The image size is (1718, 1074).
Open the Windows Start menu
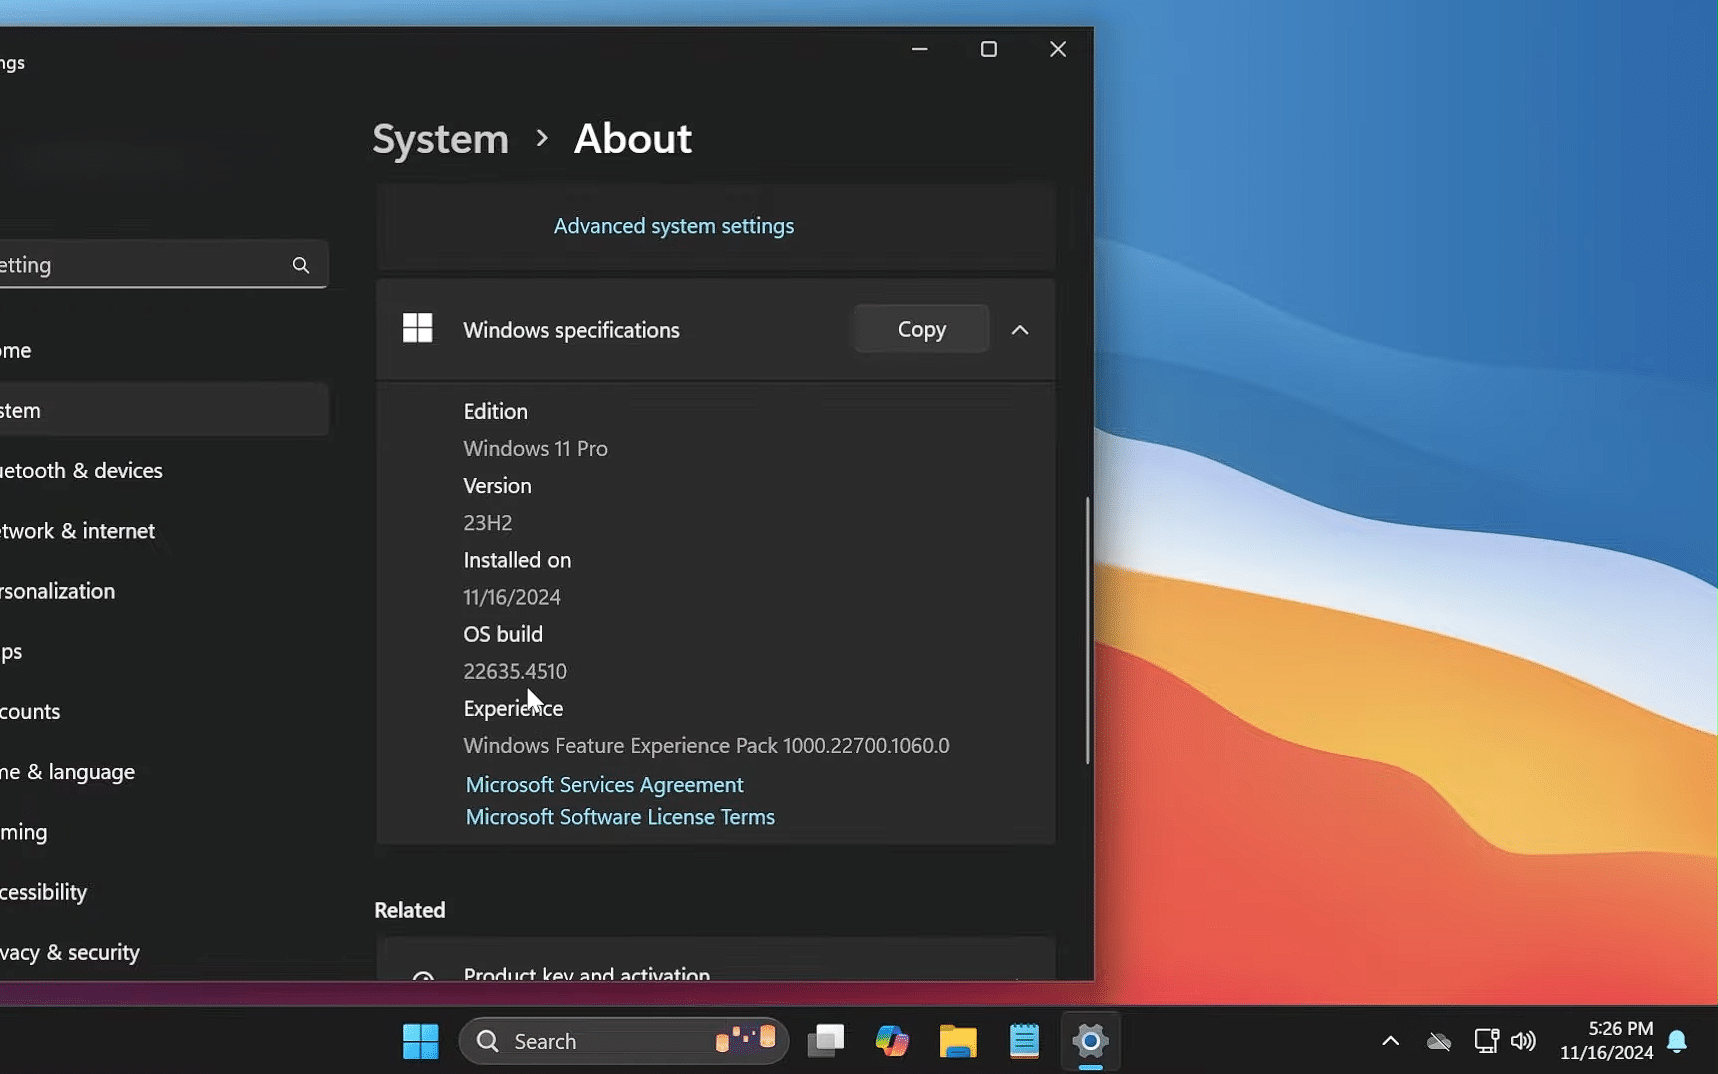(420, 1041)
